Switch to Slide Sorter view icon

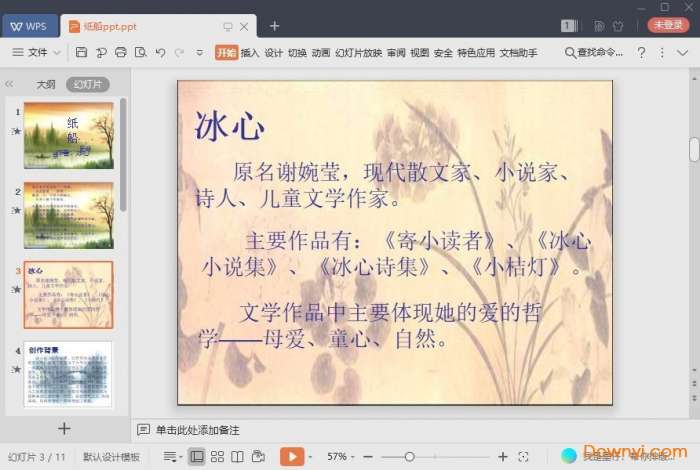(217, 456)
